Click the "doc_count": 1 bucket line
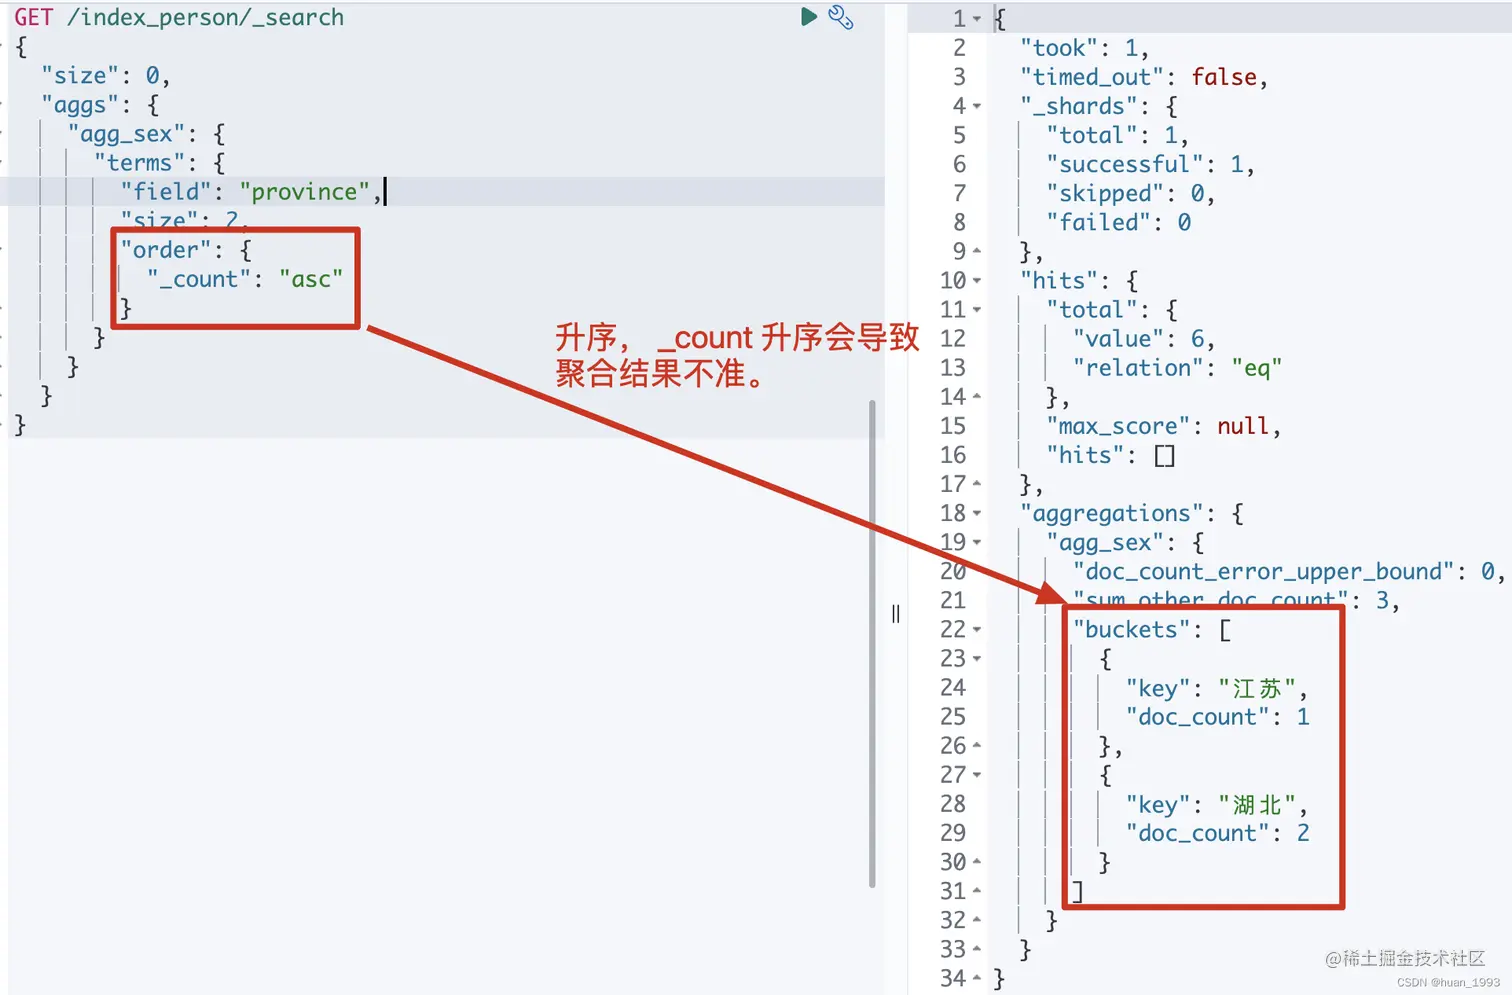 tap(1218, 717)
